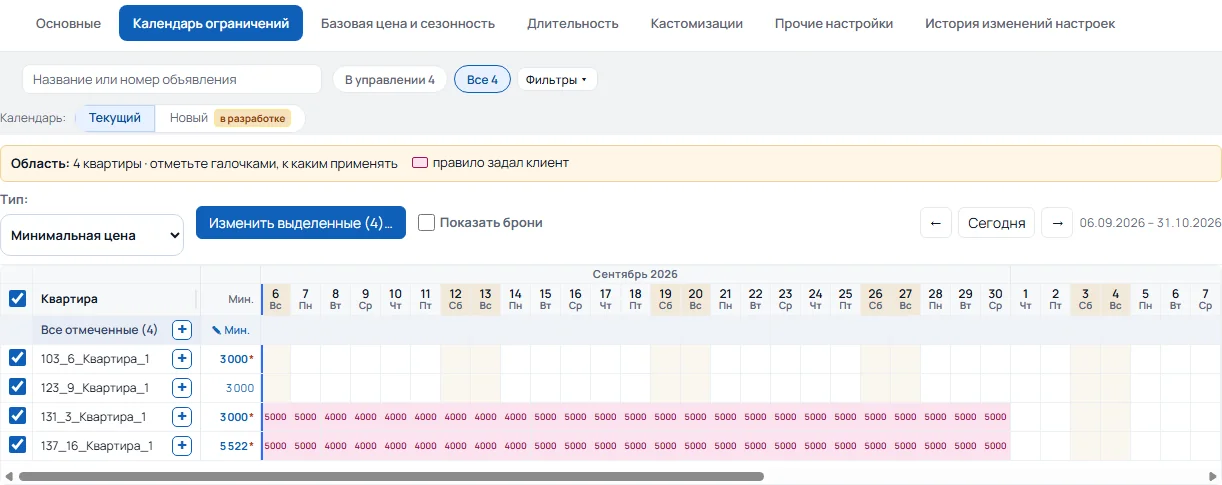The width and height of the screenshot is (1222, 485).
Task: Click the 103_6_Квартира_1 apartment name
Action: pyautogui.click(x=95, y=359)
